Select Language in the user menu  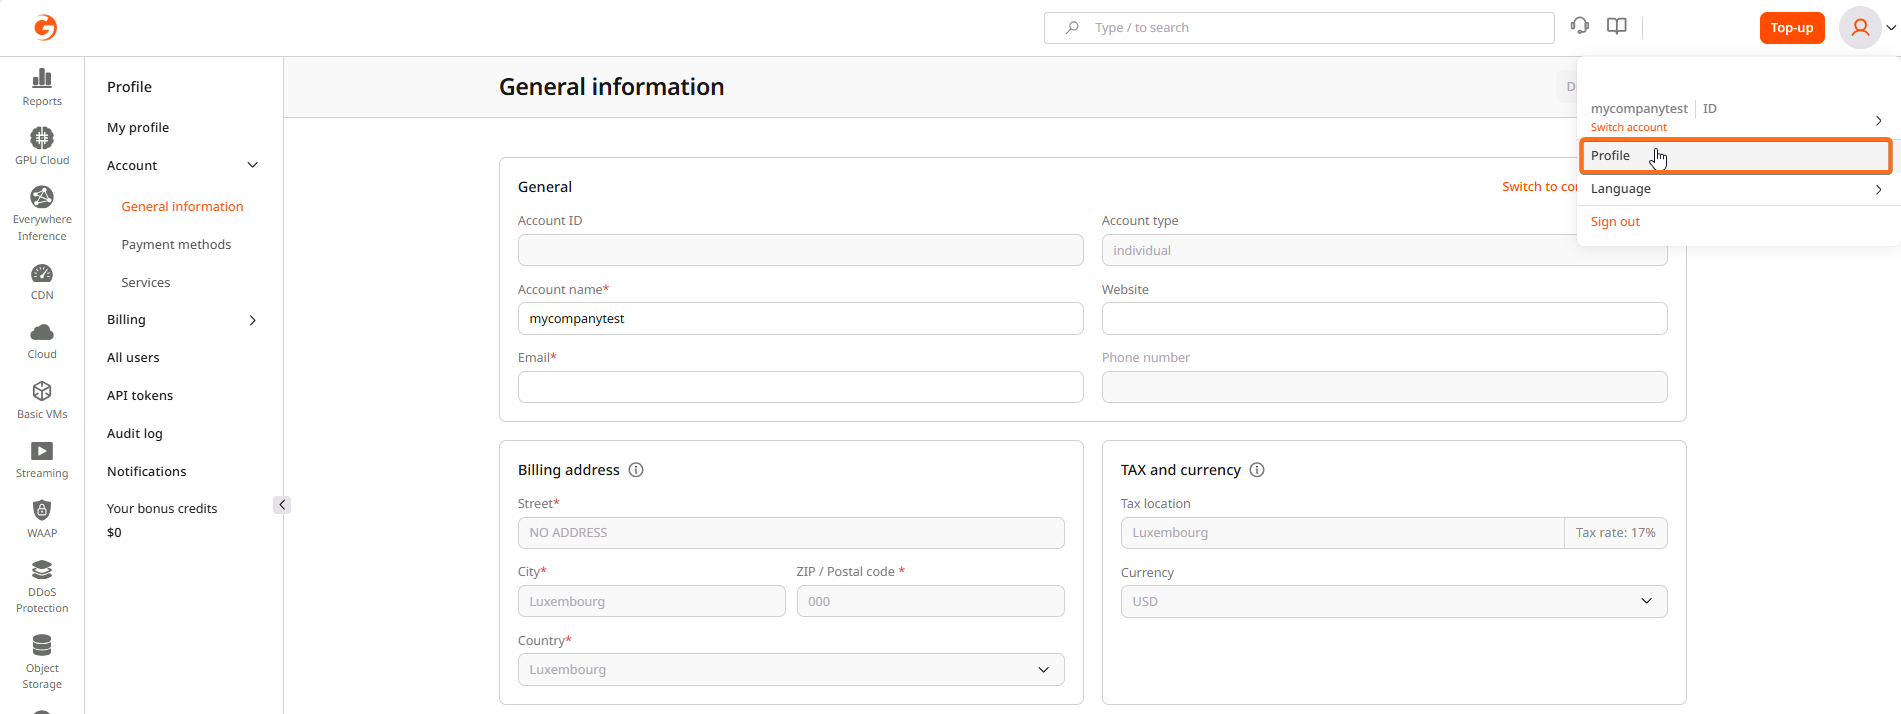(1738, 189)
